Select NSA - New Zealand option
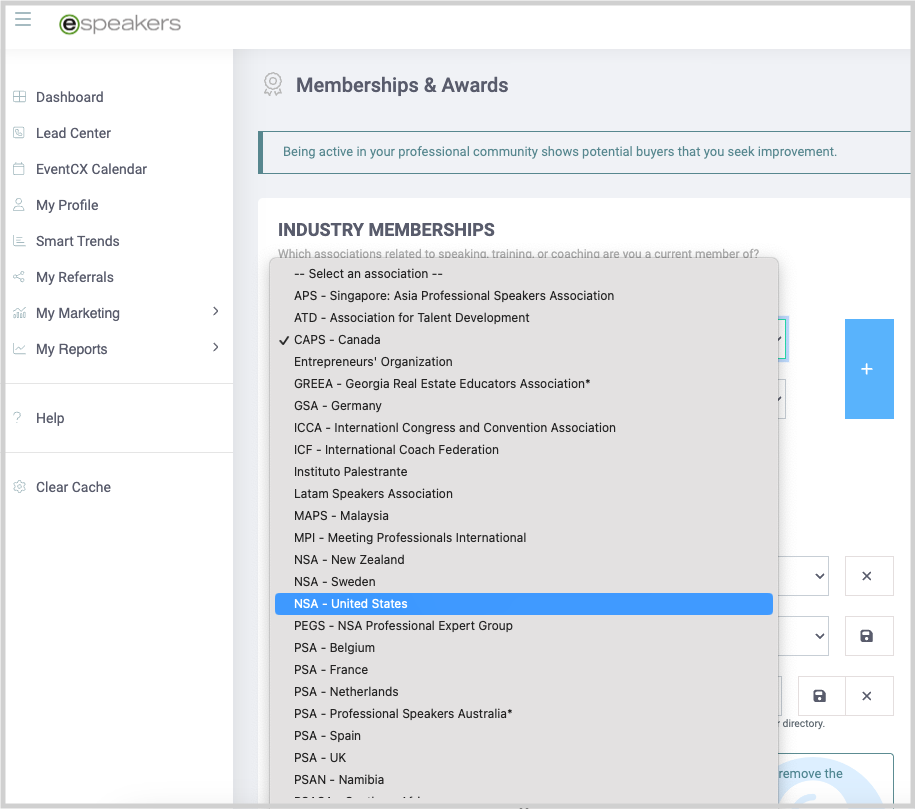 pyautogui.click(x=523, y=560)
